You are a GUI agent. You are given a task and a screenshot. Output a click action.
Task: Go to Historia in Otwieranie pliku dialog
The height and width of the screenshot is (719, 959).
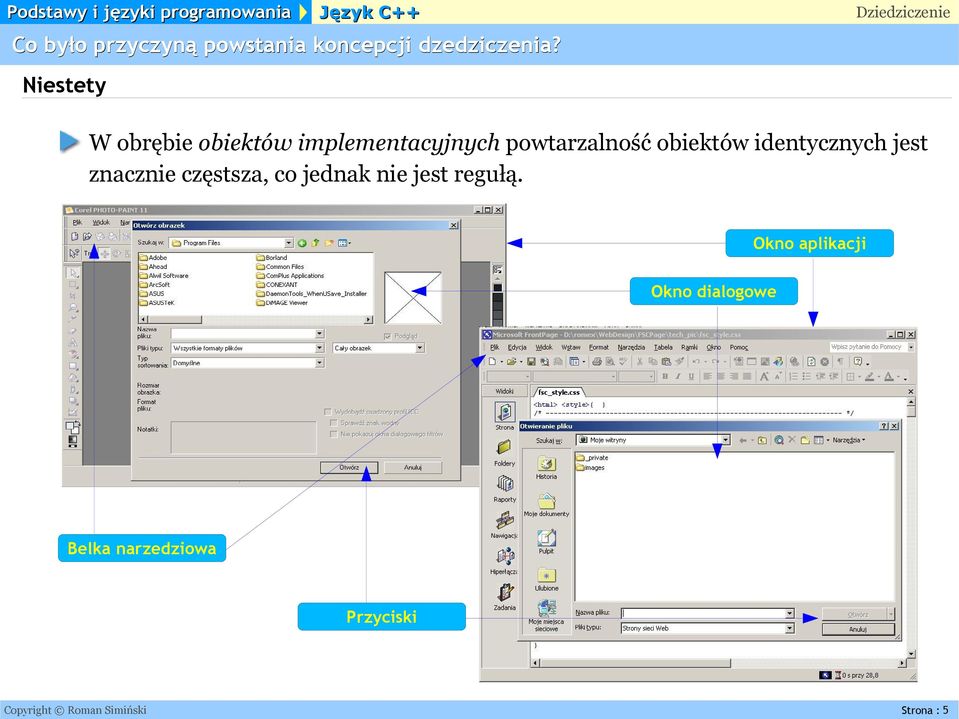click(x=546, y=468)
